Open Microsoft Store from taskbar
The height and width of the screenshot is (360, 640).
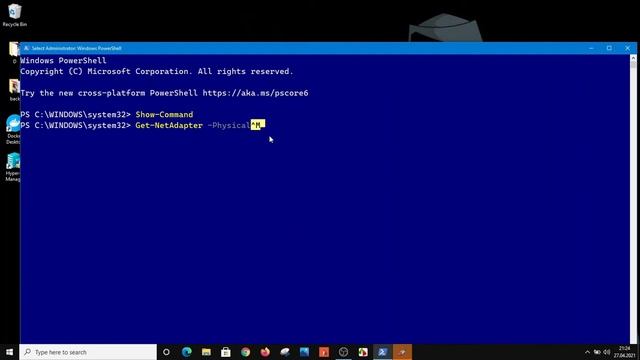(x=226, y=352)
